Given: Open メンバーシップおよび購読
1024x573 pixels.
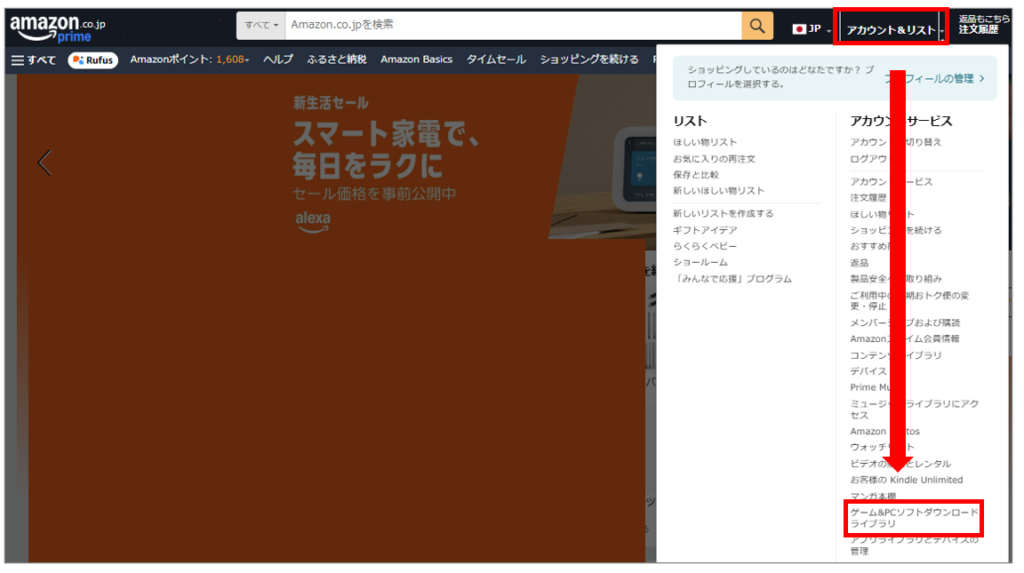Looking at the screenshot, I should point(904,323).
